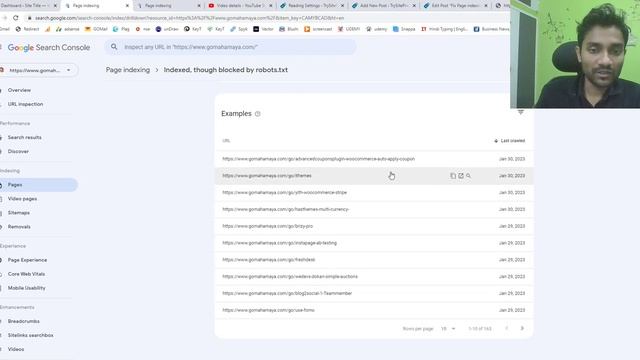Open URL inspection in the sidebar
640x360 pixels.
click(x=25, y=104)
